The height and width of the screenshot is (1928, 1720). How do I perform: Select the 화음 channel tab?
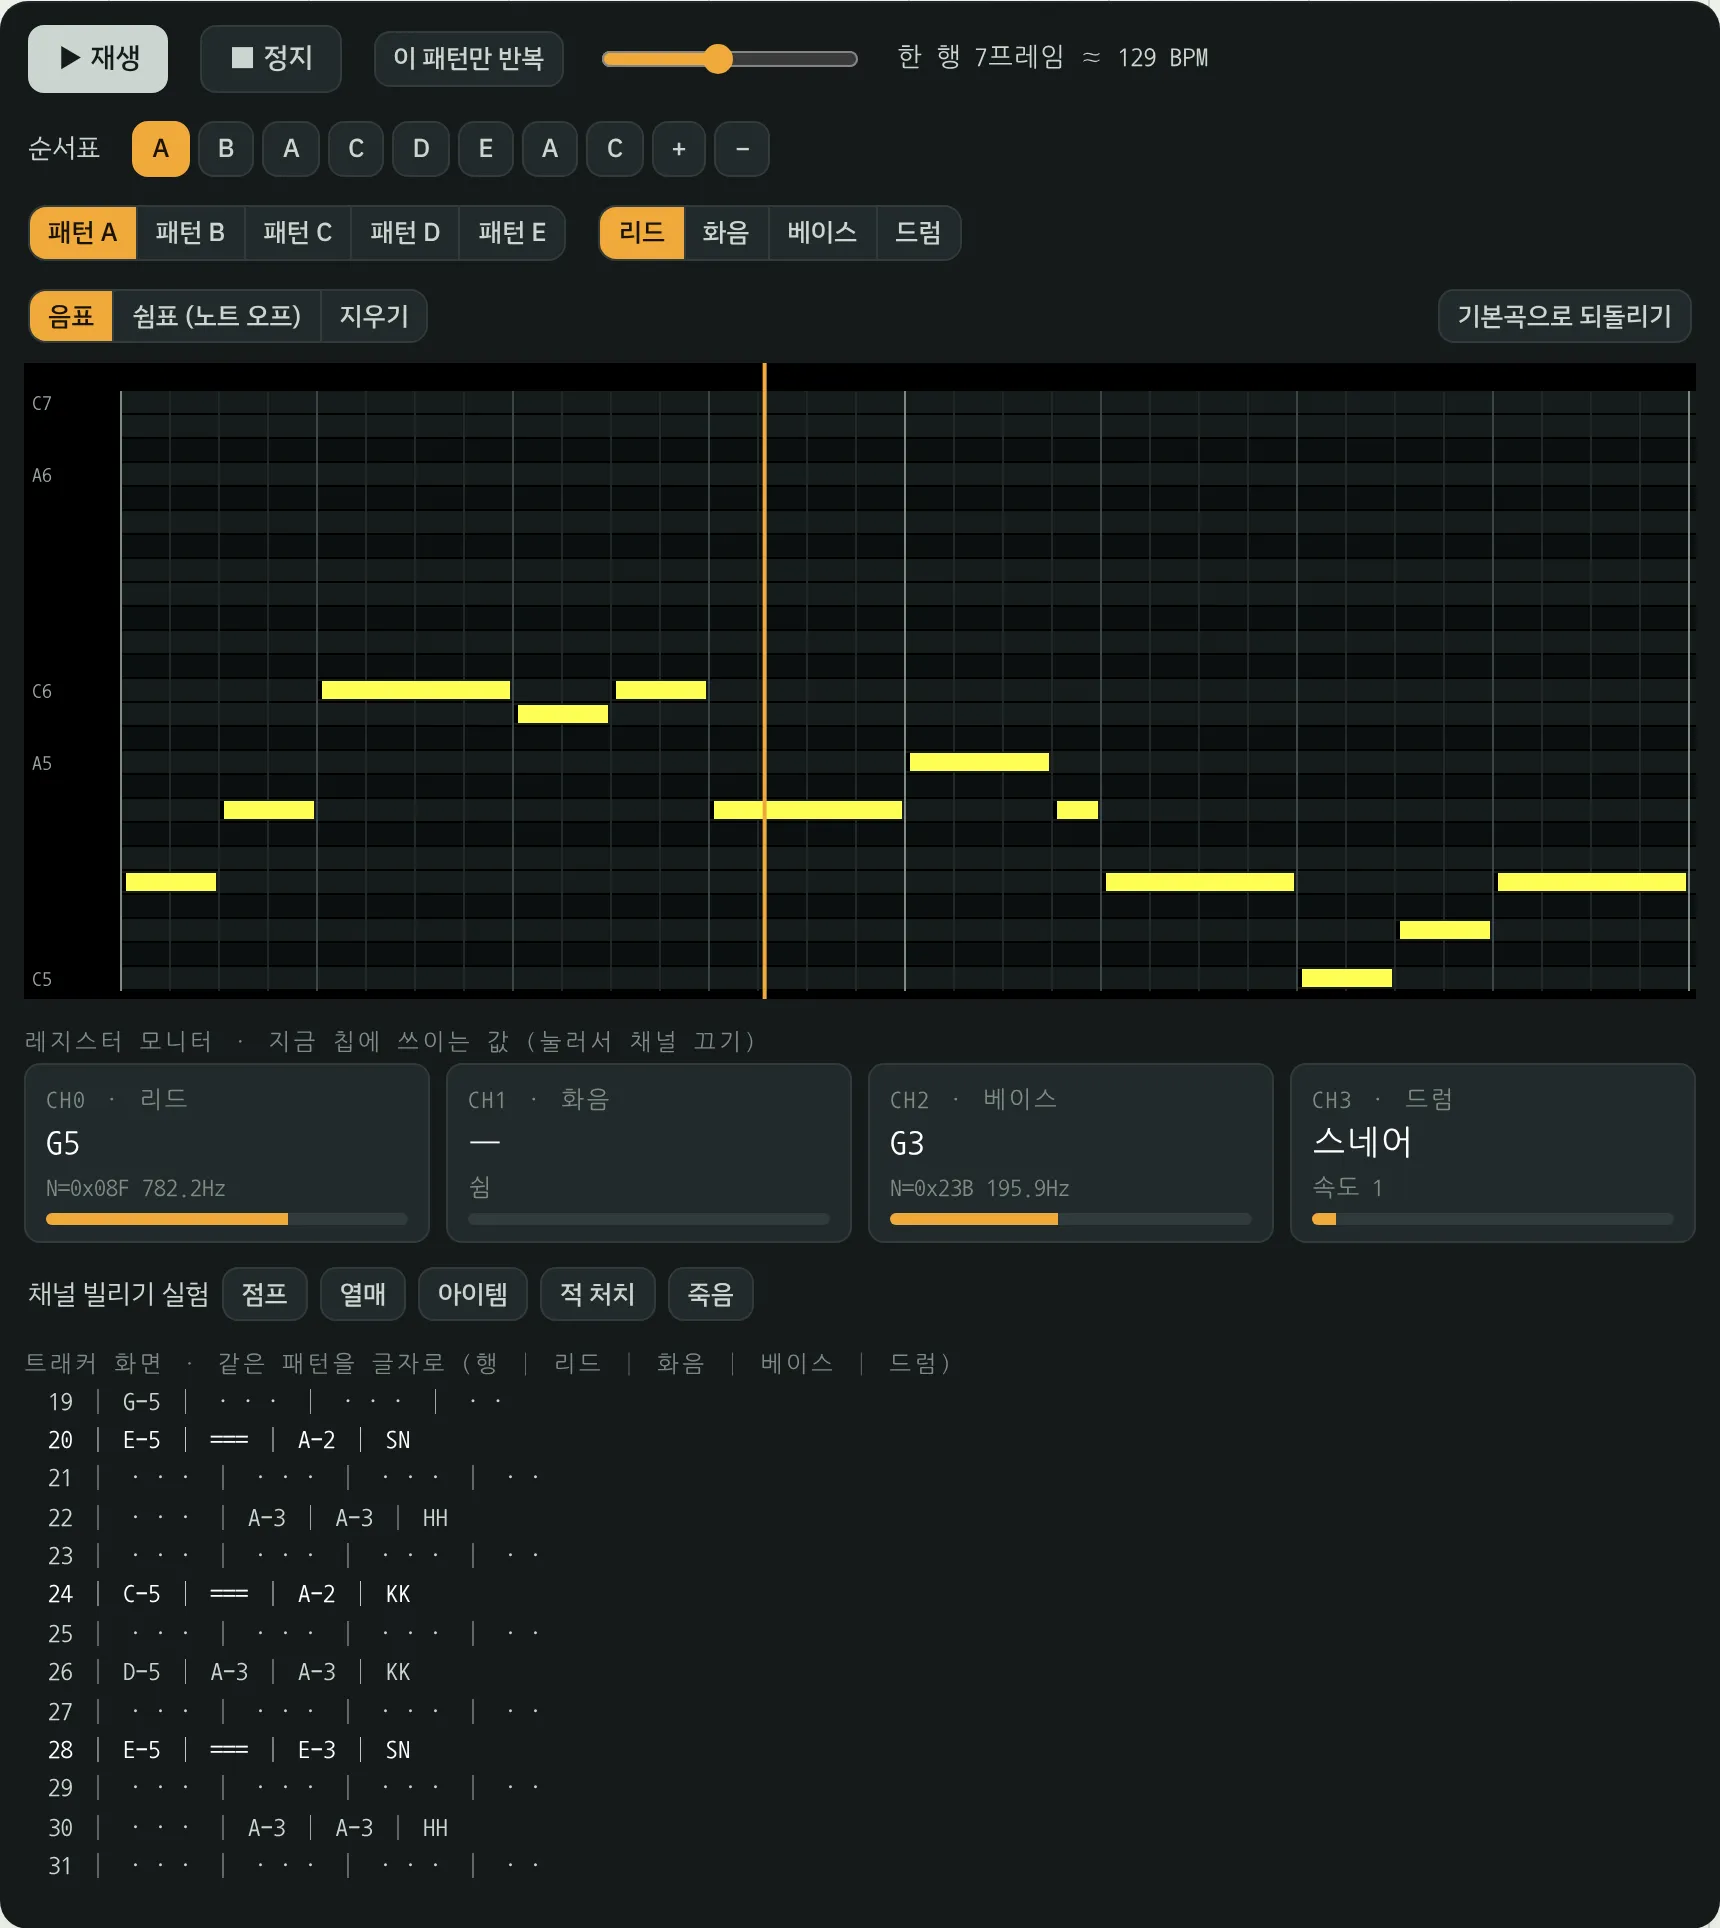726,233
